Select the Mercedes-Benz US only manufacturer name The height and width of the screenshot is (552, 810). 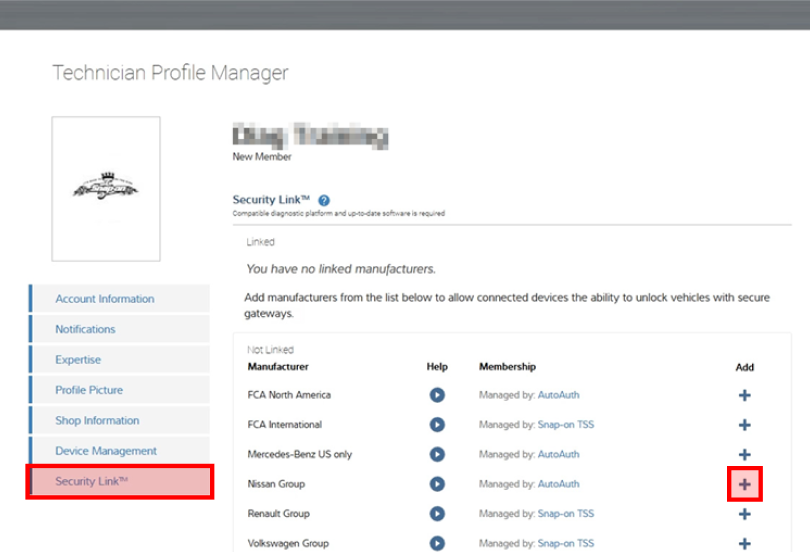pyautogui.click(x=300, y=454)
